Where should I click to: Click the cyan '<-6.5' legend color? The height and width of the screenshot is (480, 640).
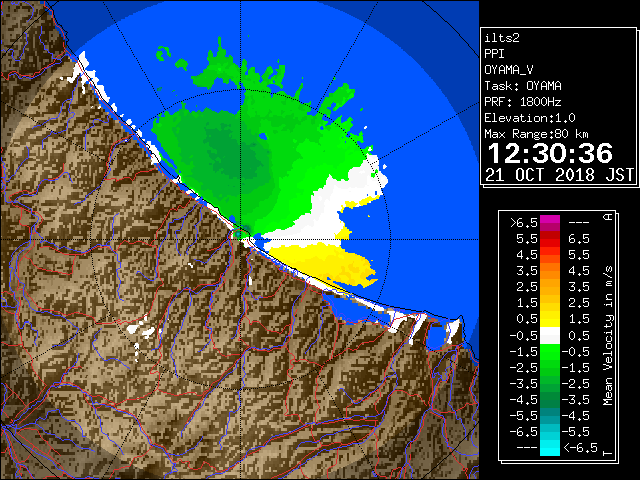(550, 448)
